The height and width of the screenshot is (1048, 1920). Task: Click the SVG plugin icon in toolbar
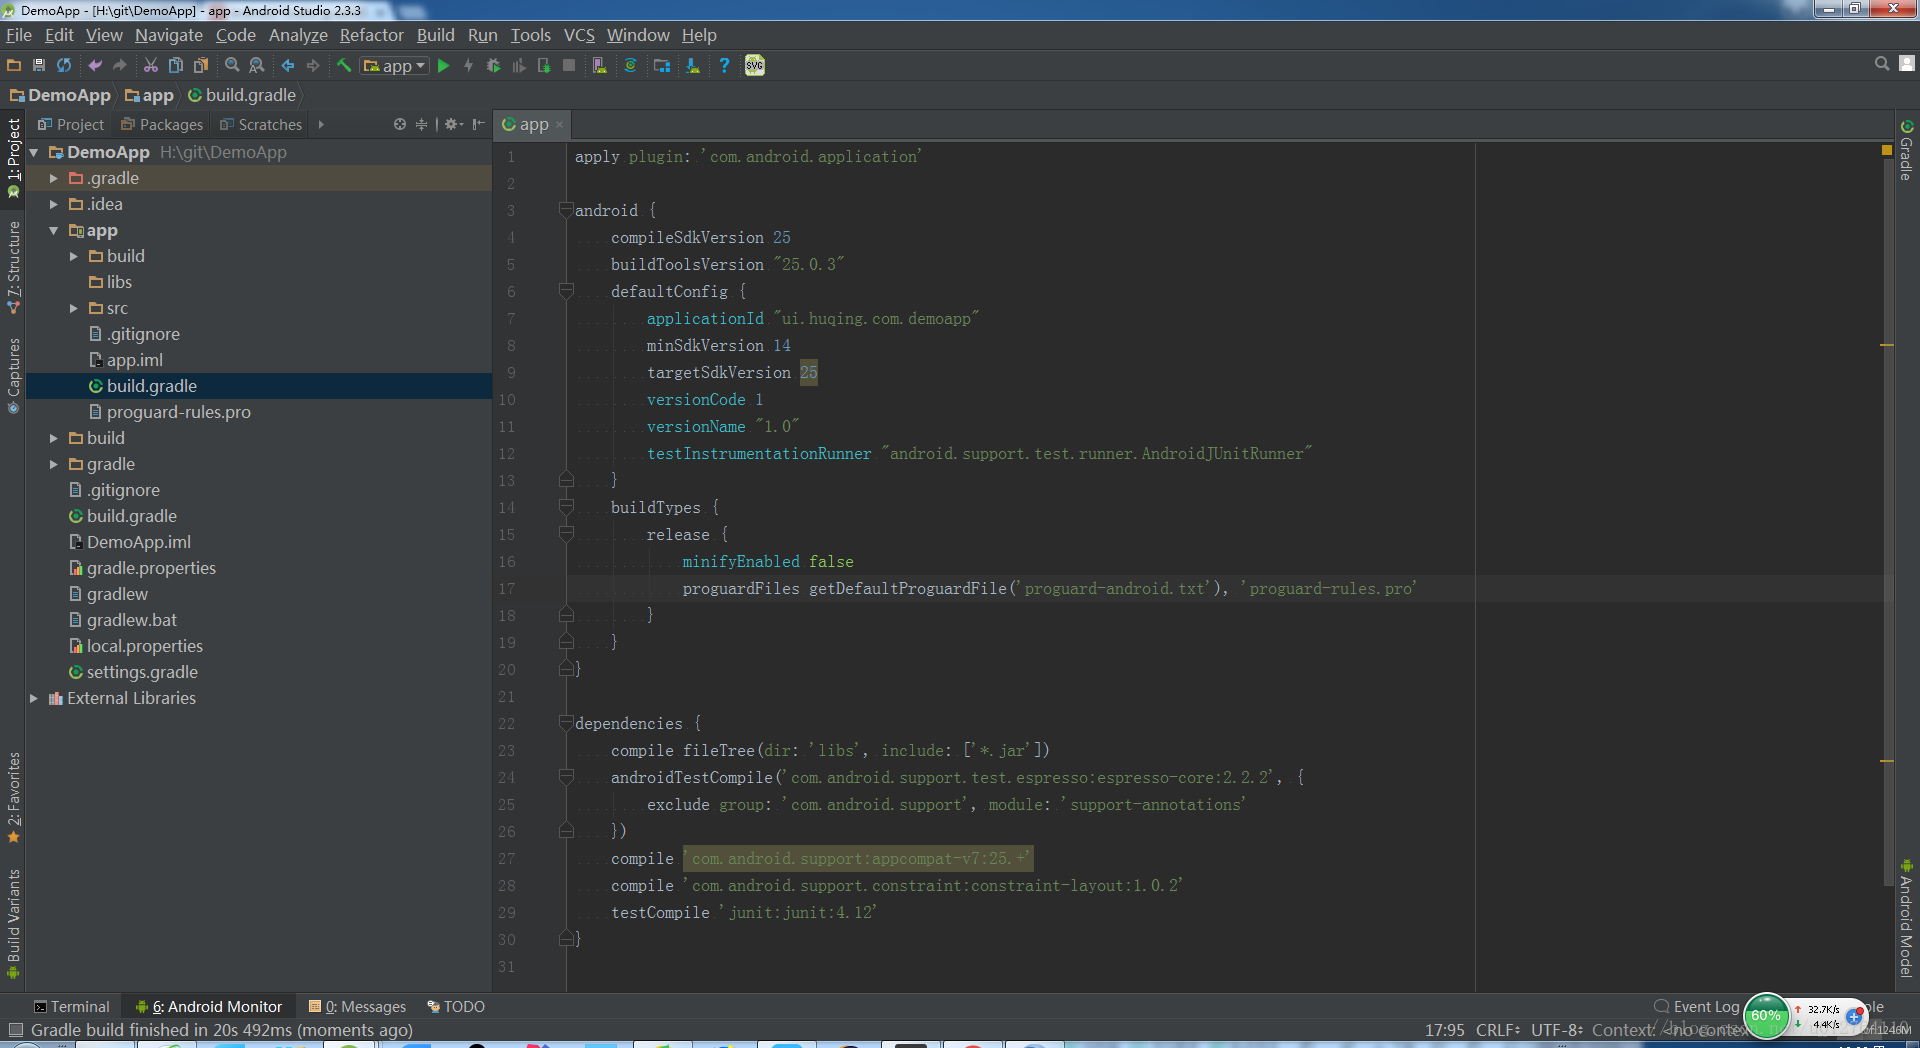[755, 65]
